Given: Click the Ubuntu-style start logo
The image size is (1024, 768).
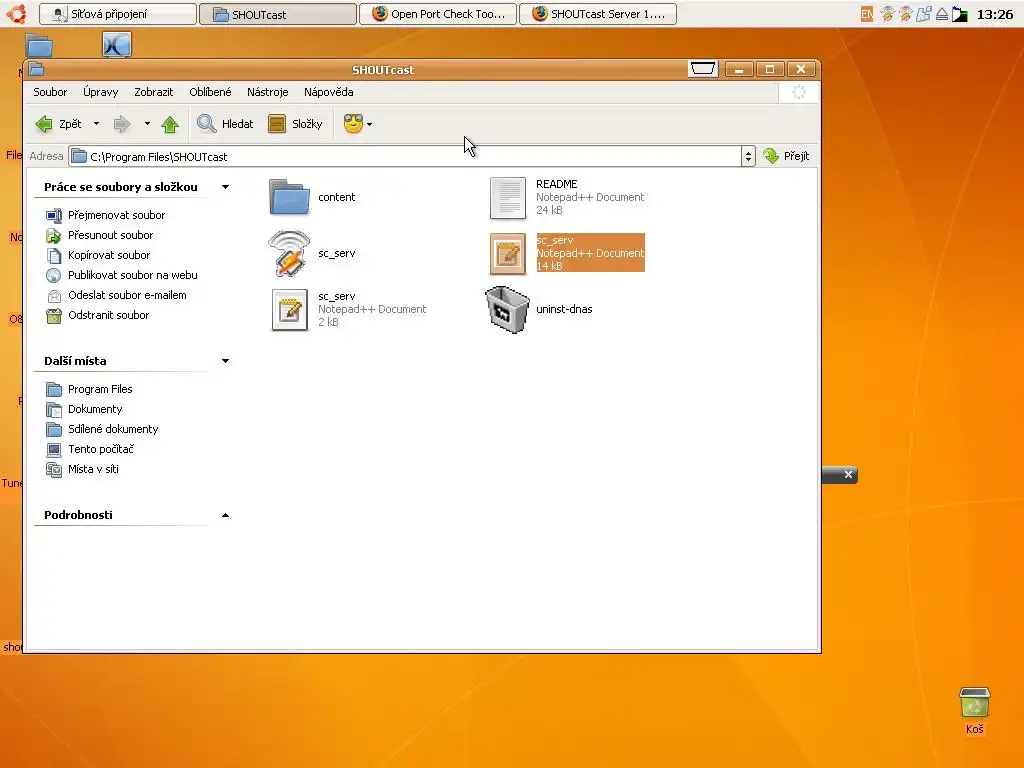Looking at the screenshot, I should pos(17,14).
